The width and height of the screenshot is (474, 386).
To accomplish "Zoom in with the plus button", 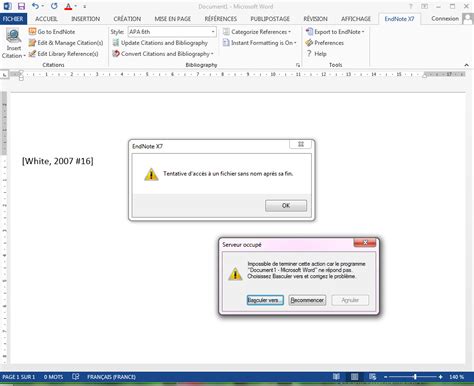I will pyautogui.click(x=440, y=377).
